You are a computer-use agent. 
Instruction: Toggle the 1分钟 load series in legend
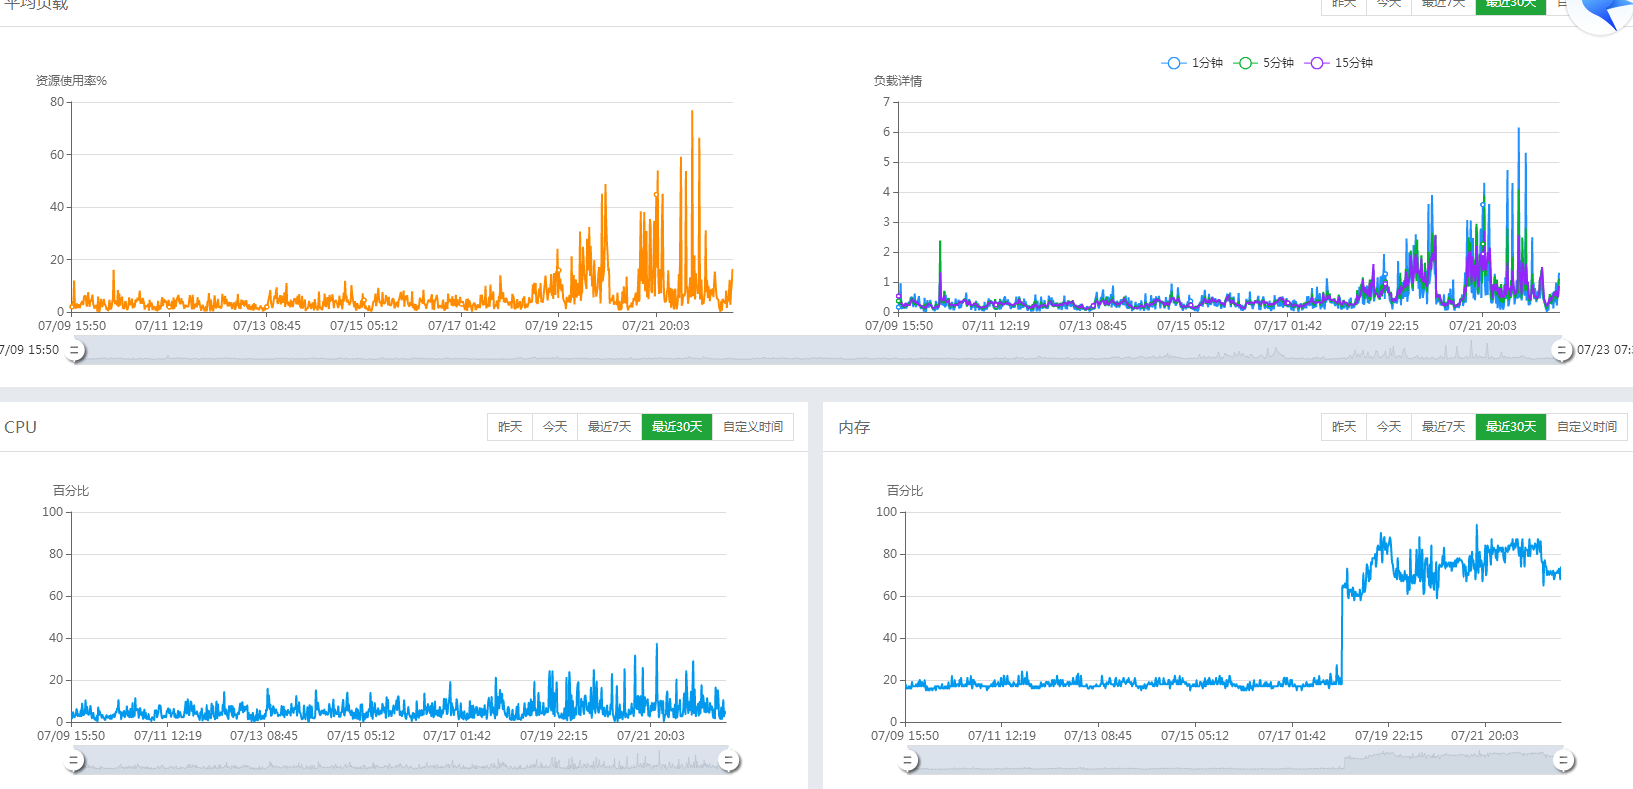coord(1192,63)
